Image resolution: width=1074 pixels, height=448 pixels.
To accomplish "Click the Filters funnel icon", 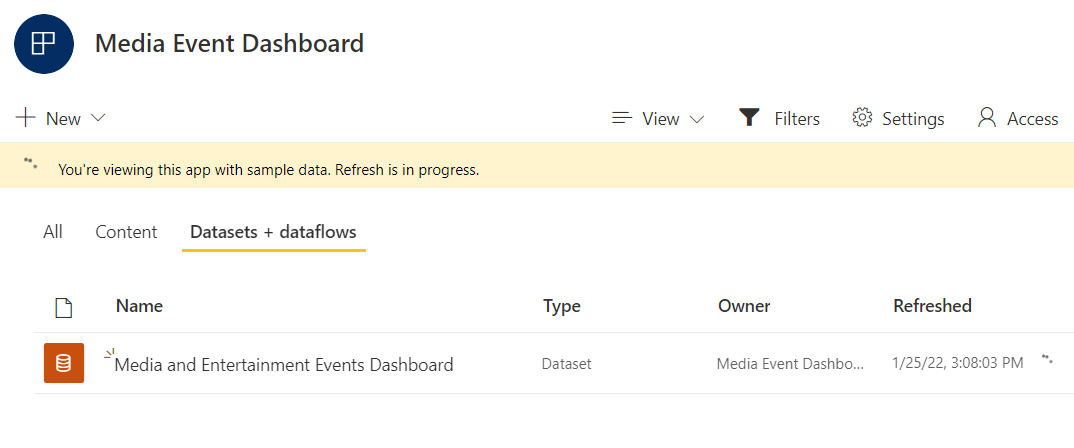I will [x=749, y=118].
